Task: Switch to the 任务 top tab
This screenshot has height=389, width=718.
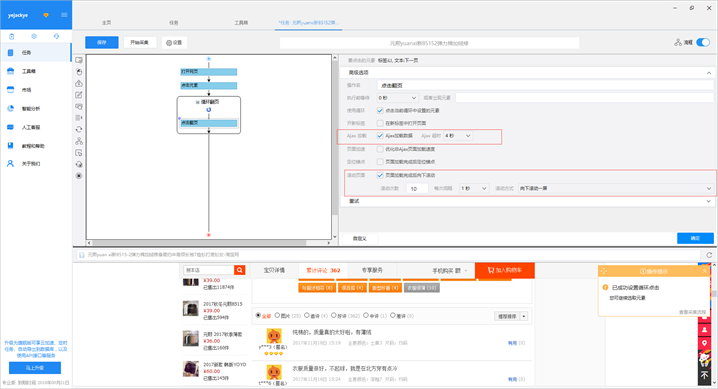Action: click(x=174, y=22)
